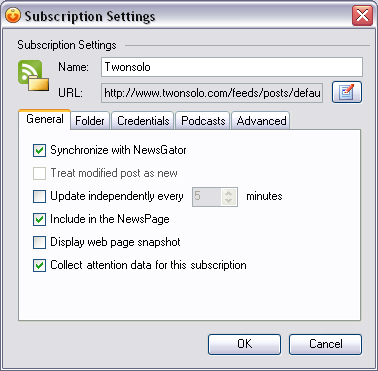Open the Credentials tab
Image resolution: width=378 pixels, height=371 pixels.
143,121
